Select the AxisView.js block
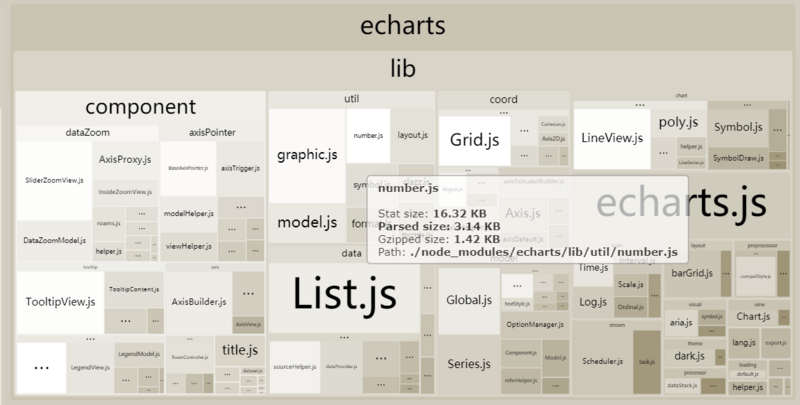 coord(248,324)
